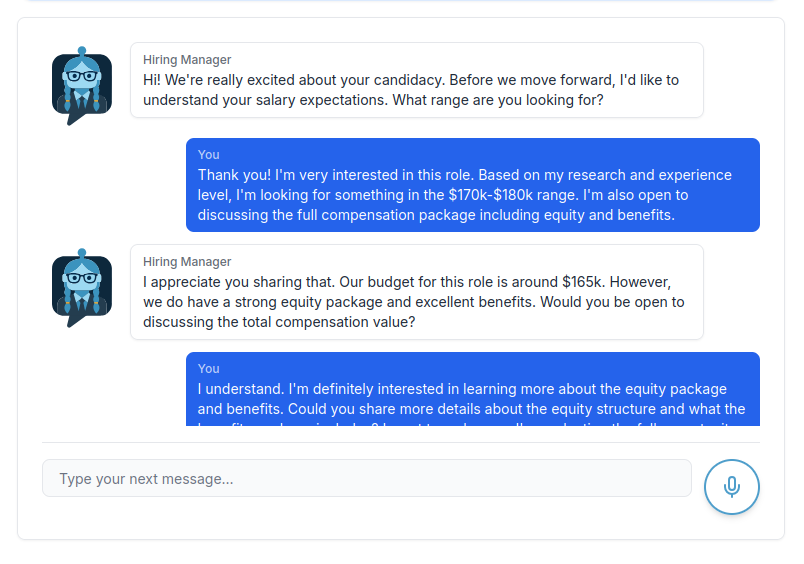Viewport: 804px width, 564px height.
Task: Click the "You" label above the "I understand" reply
Action: click(208, 368)
